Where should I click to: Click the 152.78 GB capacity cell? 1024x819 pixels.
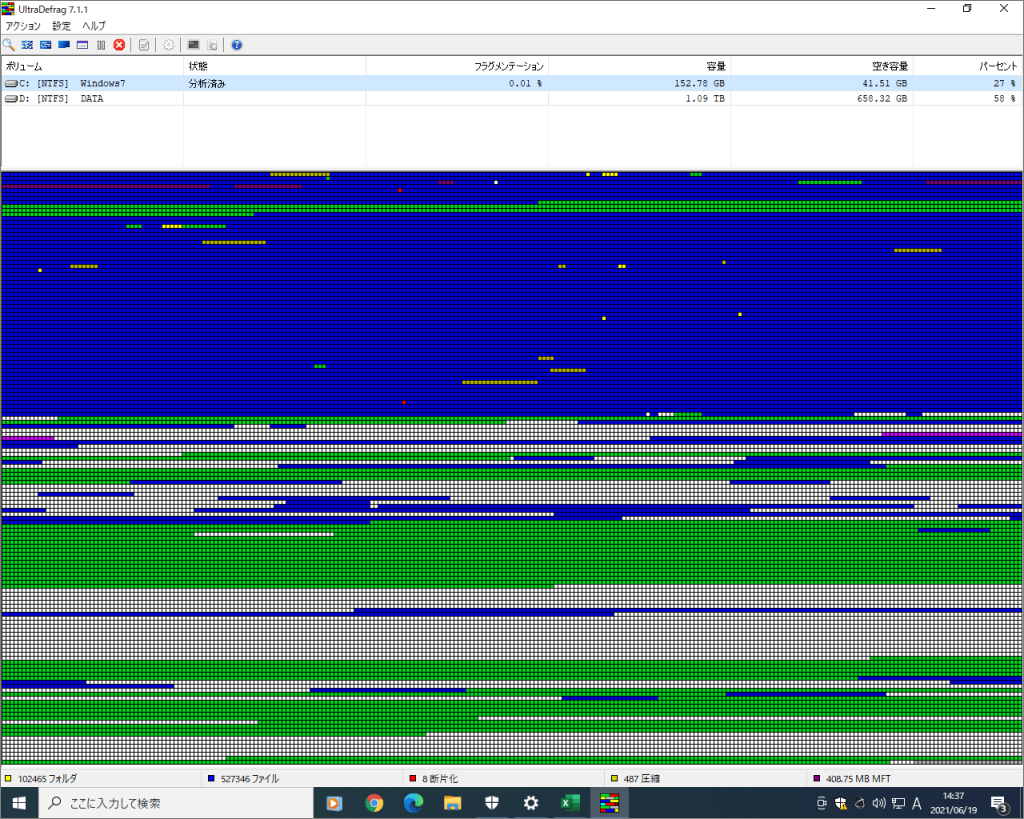point(699,84)
